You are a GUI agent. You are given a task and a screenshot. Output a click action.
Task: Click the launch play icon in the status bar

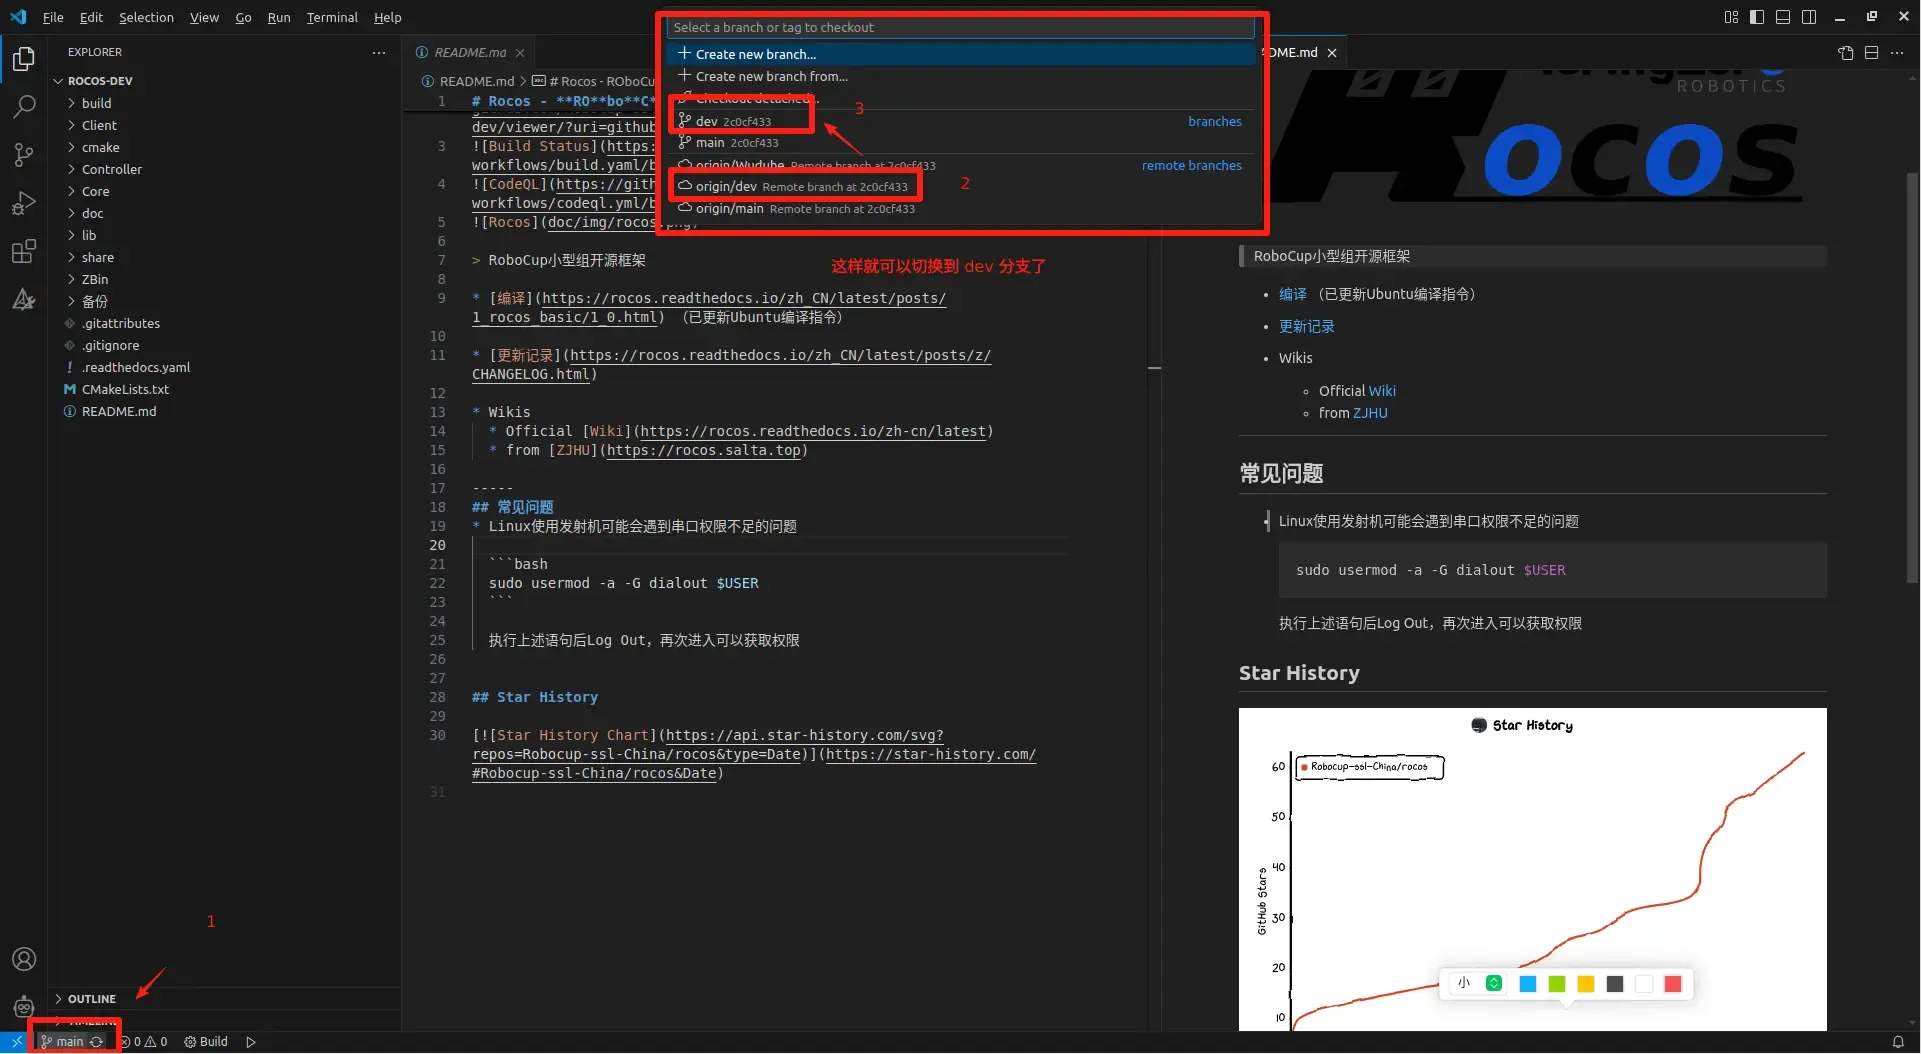pyautogui.click(x=251, y=1041)
